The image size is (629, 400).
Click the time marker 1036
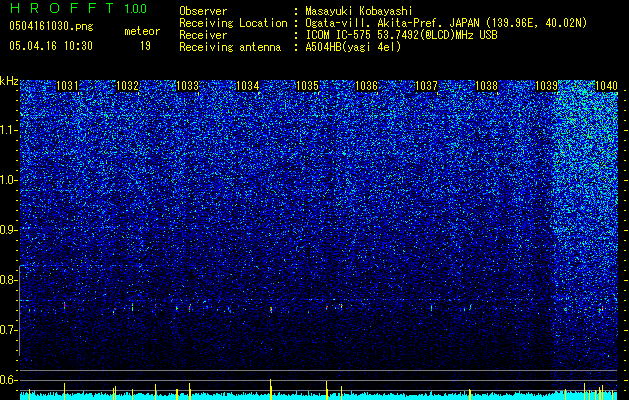coord(367,86)
